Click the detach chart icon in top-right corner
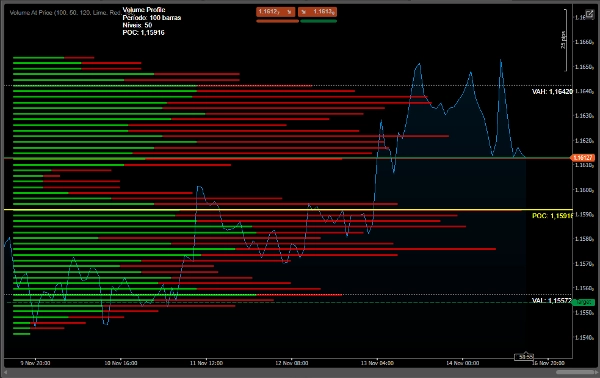 (x=590, y=14)
